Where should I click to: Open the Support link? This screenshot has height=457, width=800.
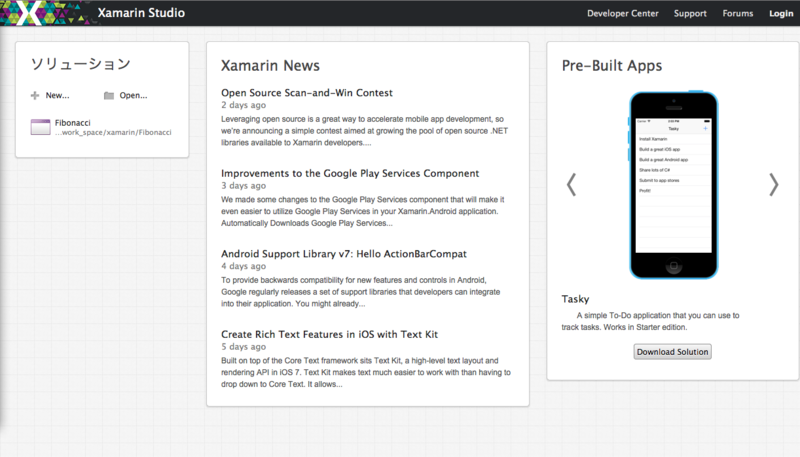(x=690, y=13)
